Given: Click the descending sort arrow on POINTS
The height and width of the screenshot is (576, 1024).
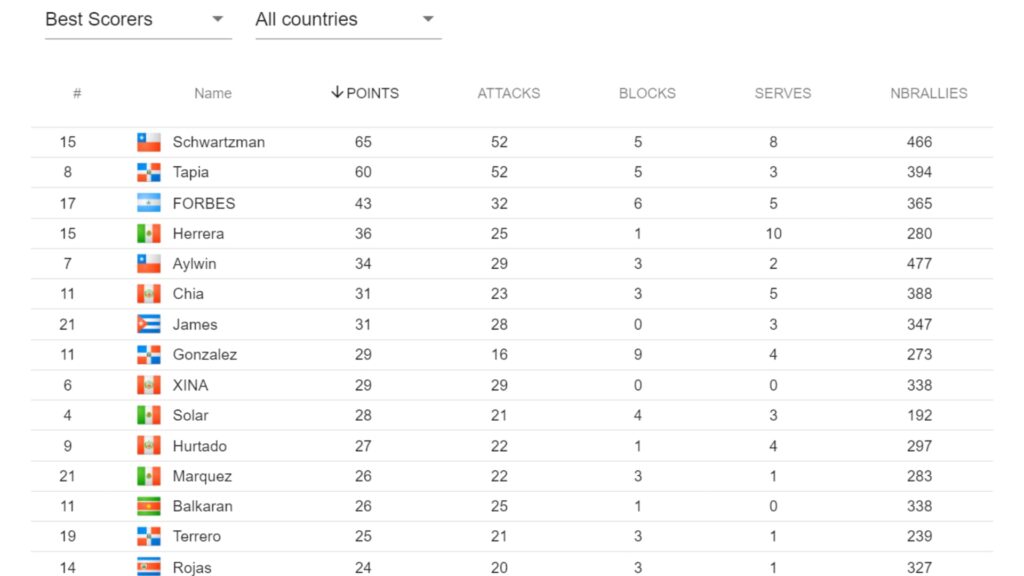Looking at the screenshot, I should point(337,93).
